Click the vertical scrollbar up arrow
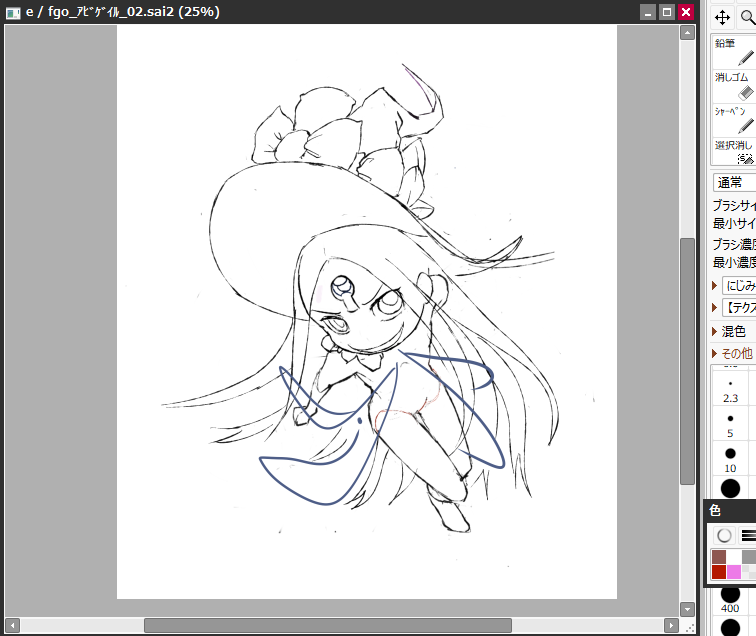 [687, 33]
